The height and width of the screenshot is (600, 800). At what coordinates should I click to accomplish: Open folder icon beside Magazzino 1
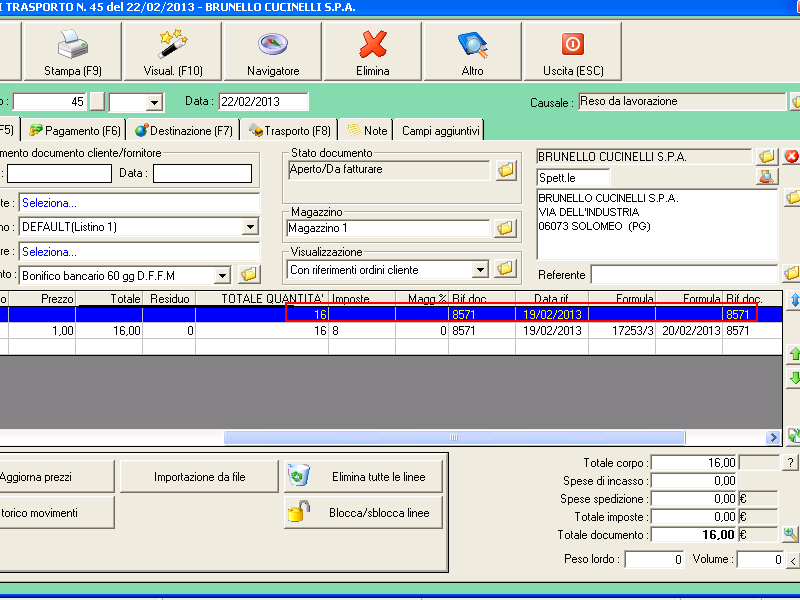pos(505,228)
